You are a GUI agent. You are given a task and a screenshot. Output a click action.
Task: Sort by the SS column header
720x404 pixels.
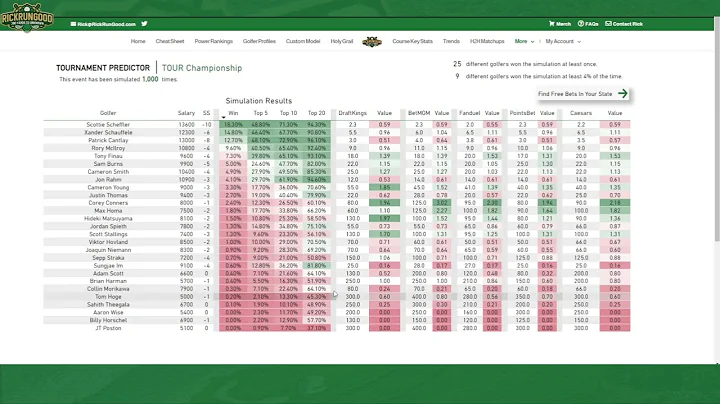[x=206, y=113]
